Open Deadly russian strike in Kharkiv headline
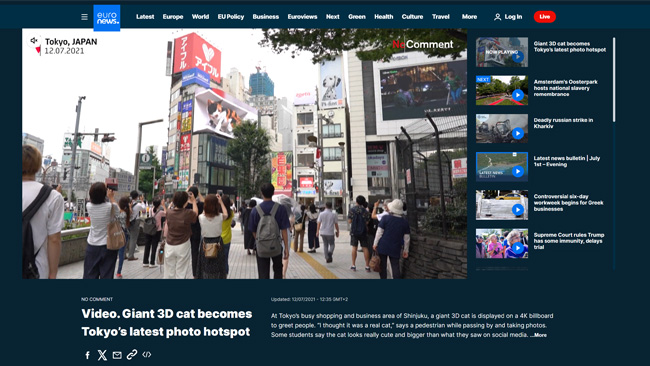 pyautogui.click(x=563, y=123)
